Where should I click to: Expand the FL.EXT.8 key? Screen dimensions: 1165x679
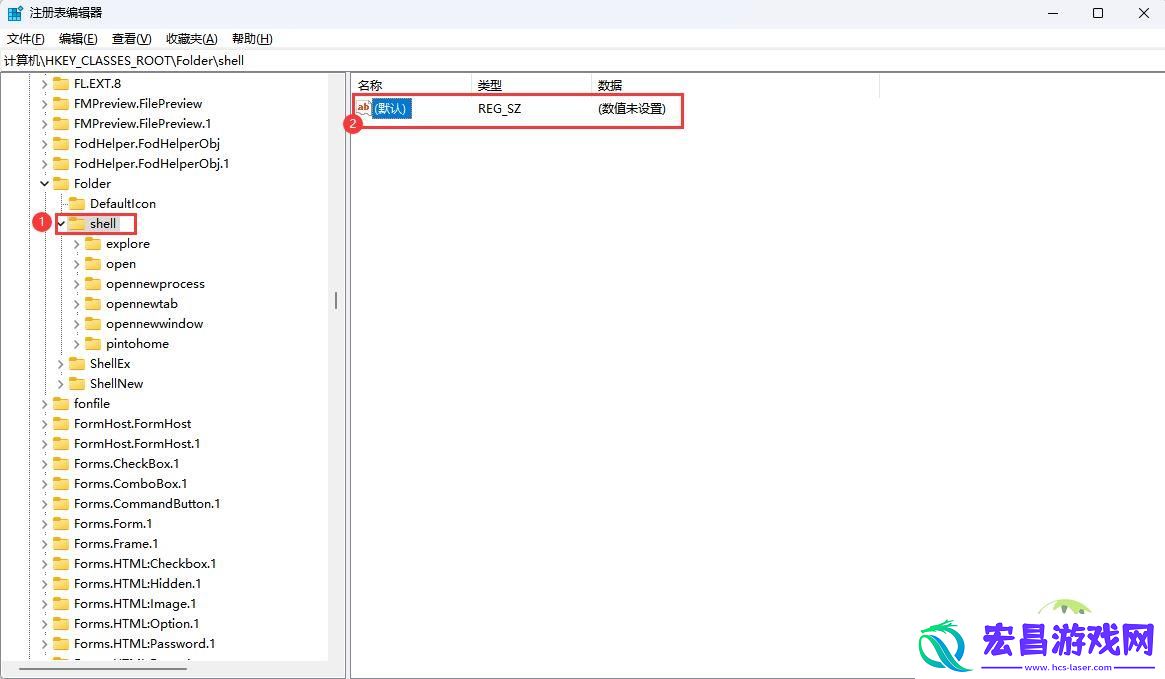45,84
